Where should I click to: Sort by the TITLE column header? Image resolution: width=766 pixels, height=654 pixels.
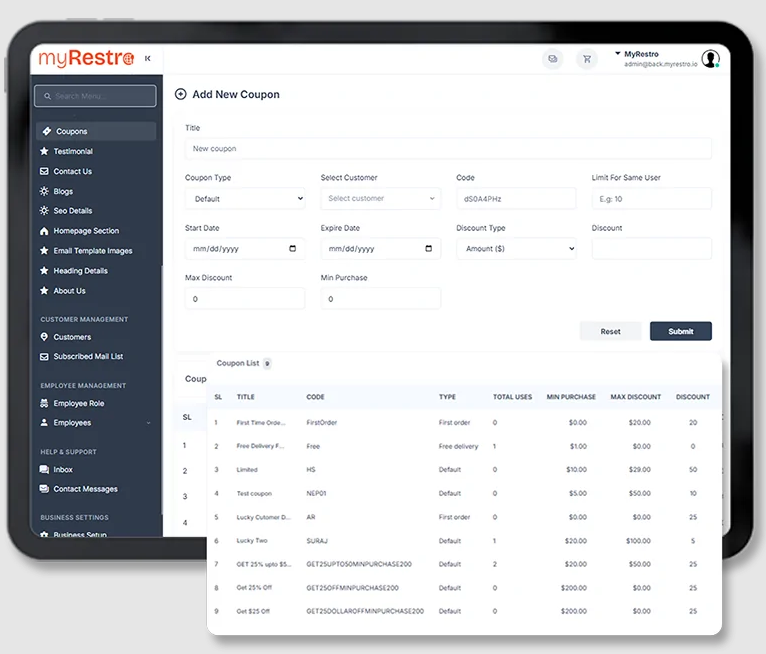pyautogui.click(x=246, y=397)
